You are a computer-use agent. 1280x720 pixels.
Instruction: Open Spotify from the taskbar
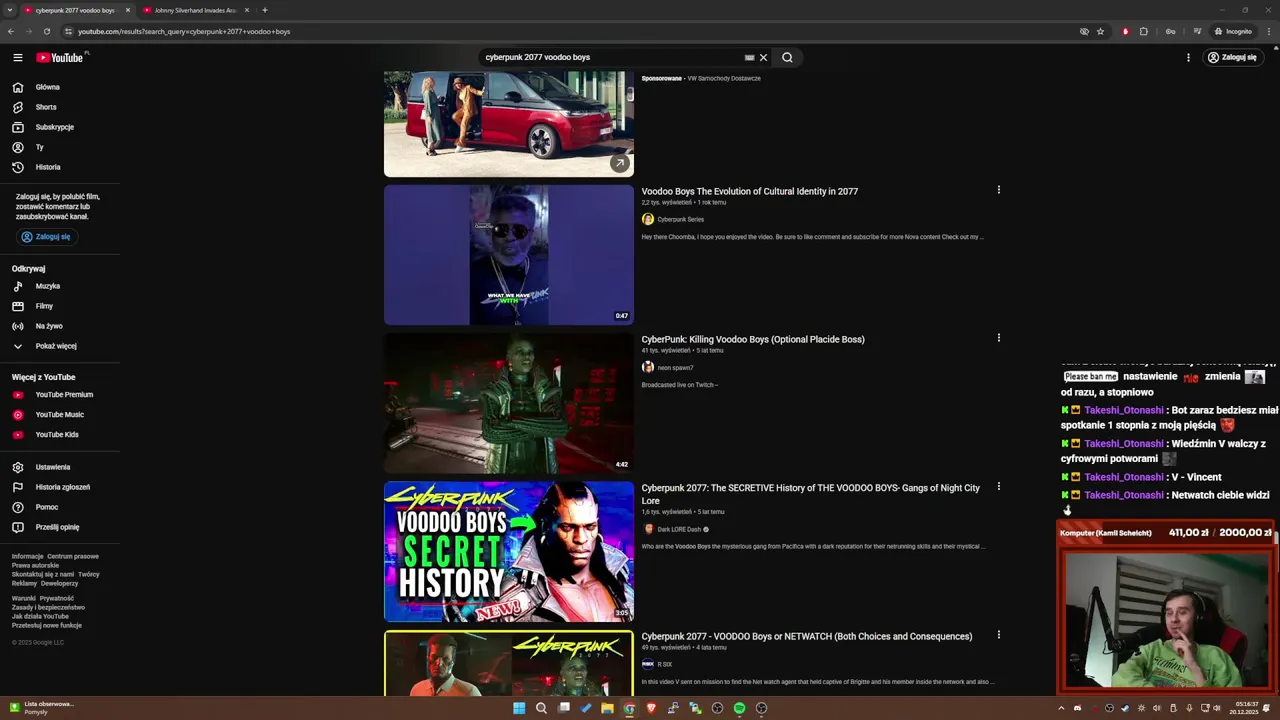coord(739,708)
